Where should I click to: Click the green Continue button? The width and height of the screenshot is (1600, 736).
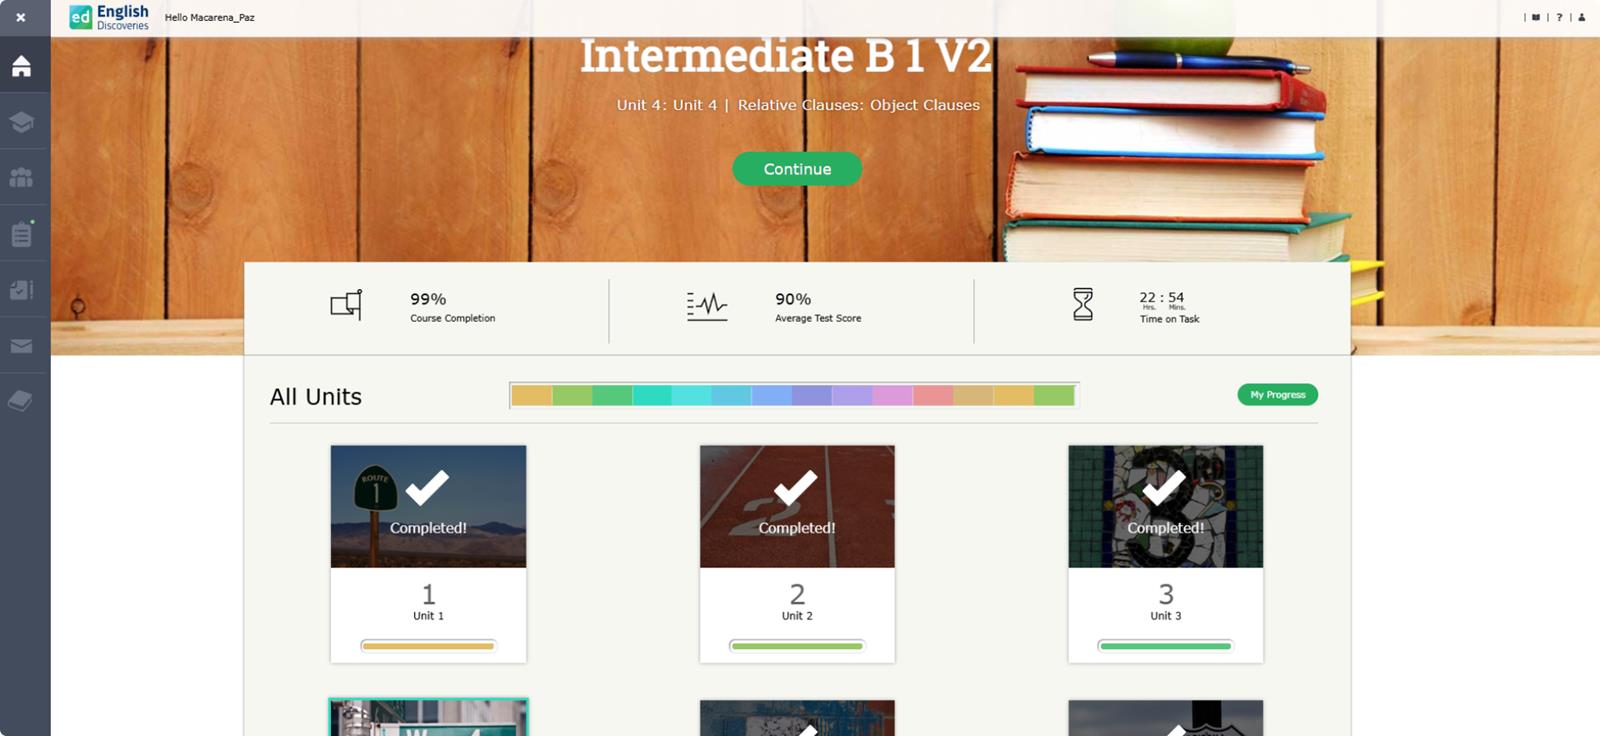click(797, 169)
